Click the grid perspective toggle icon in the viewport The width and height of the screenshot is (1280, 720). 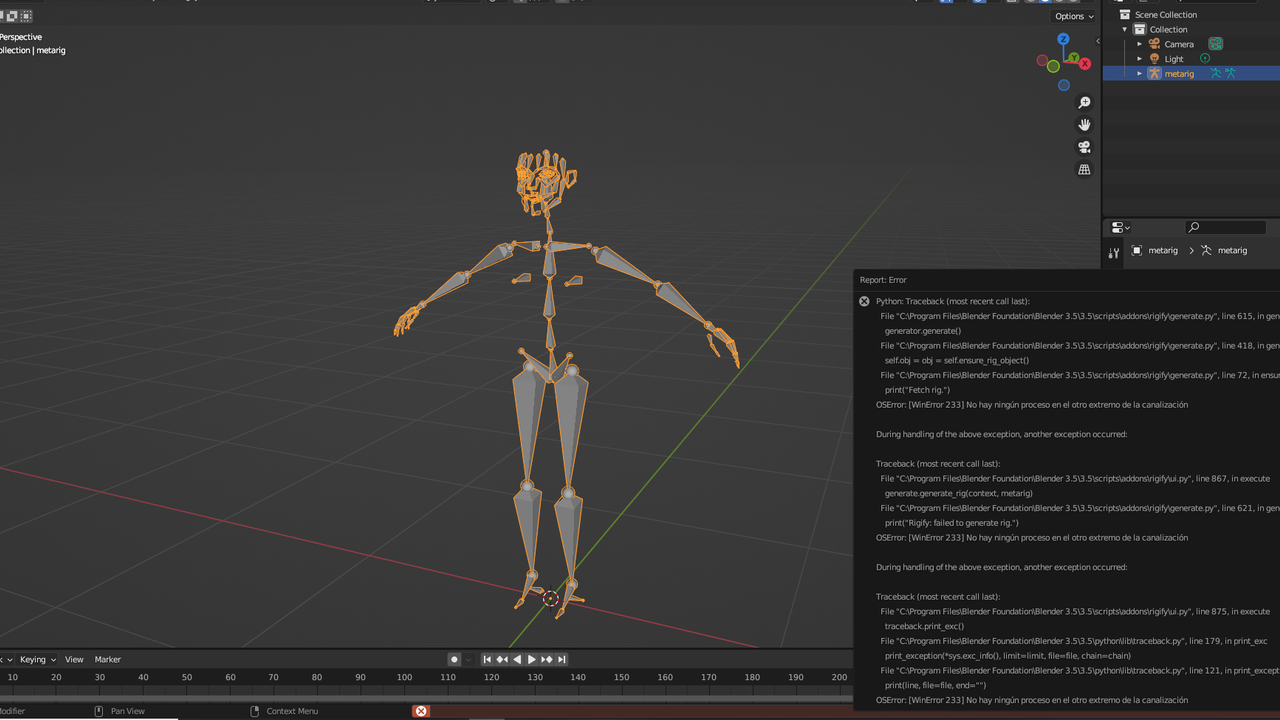[x=1084, y=169]
